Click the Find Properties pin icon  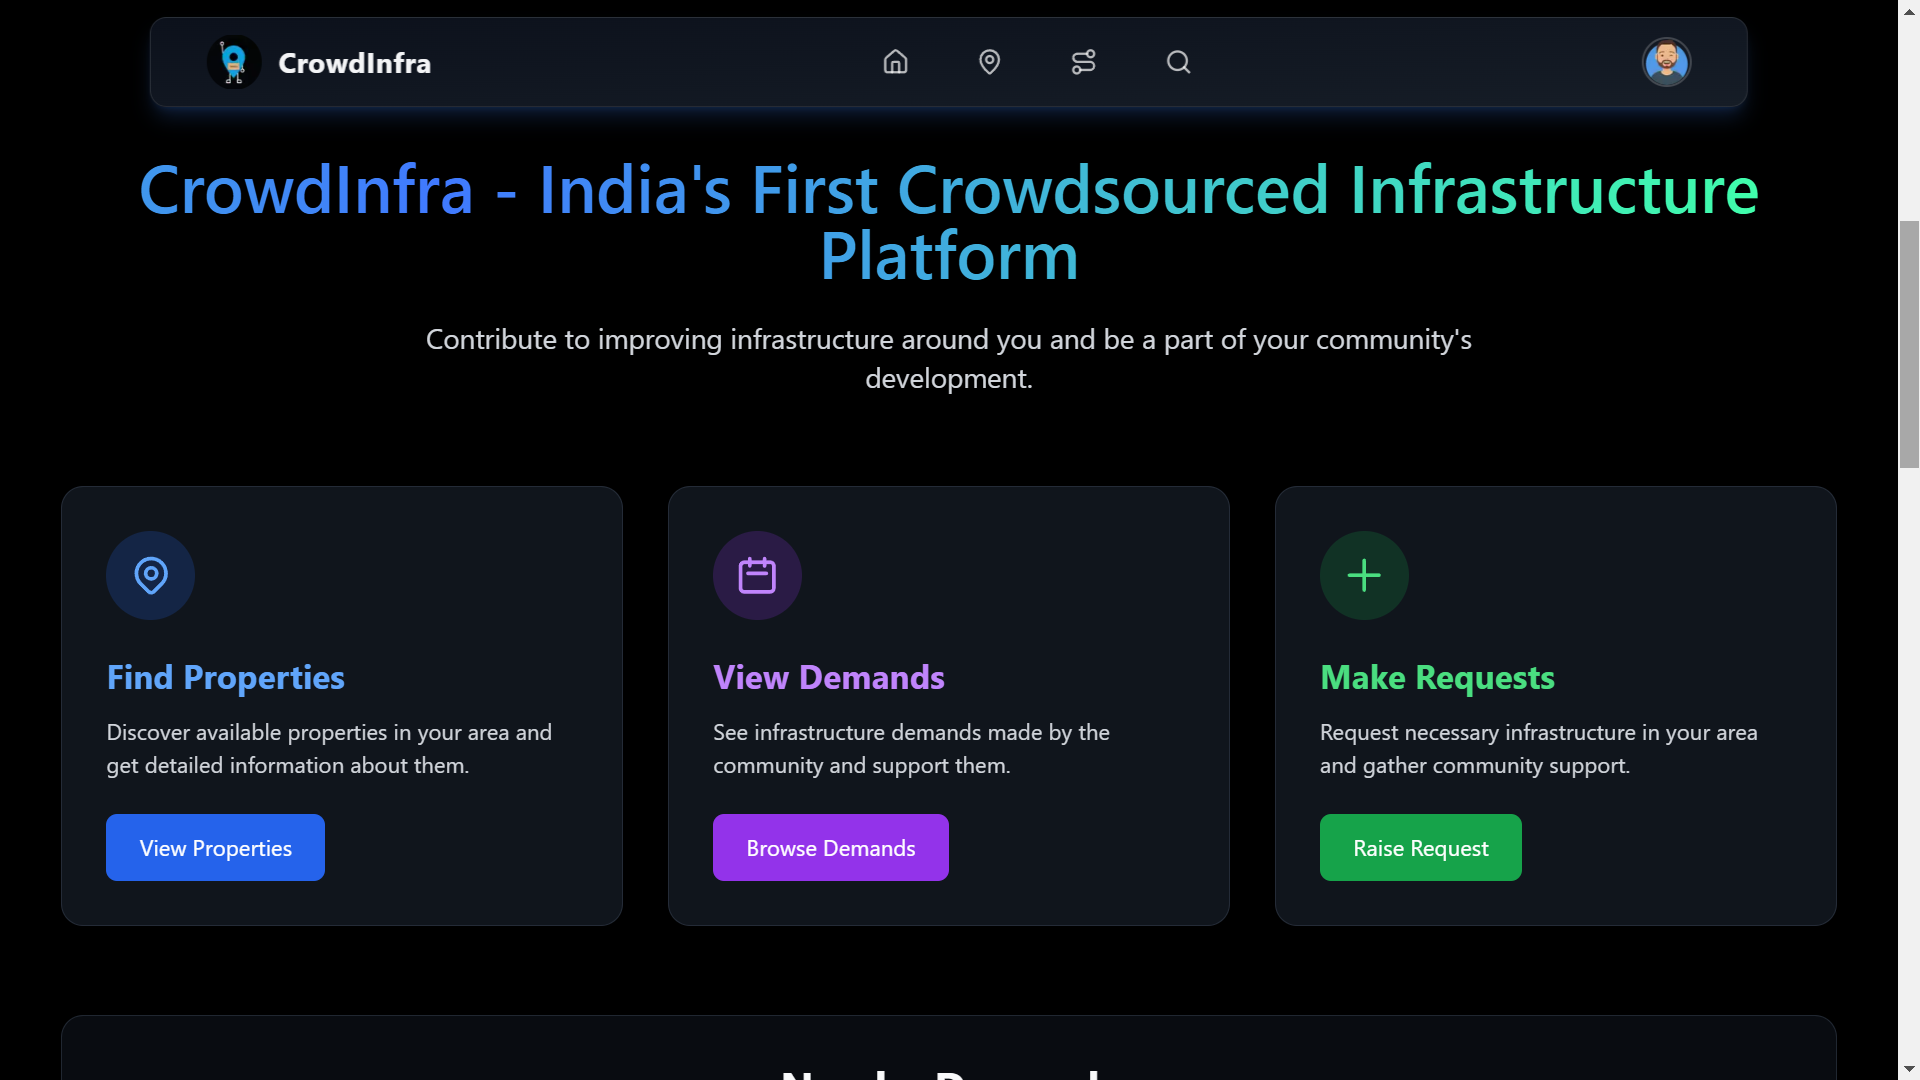151,575
